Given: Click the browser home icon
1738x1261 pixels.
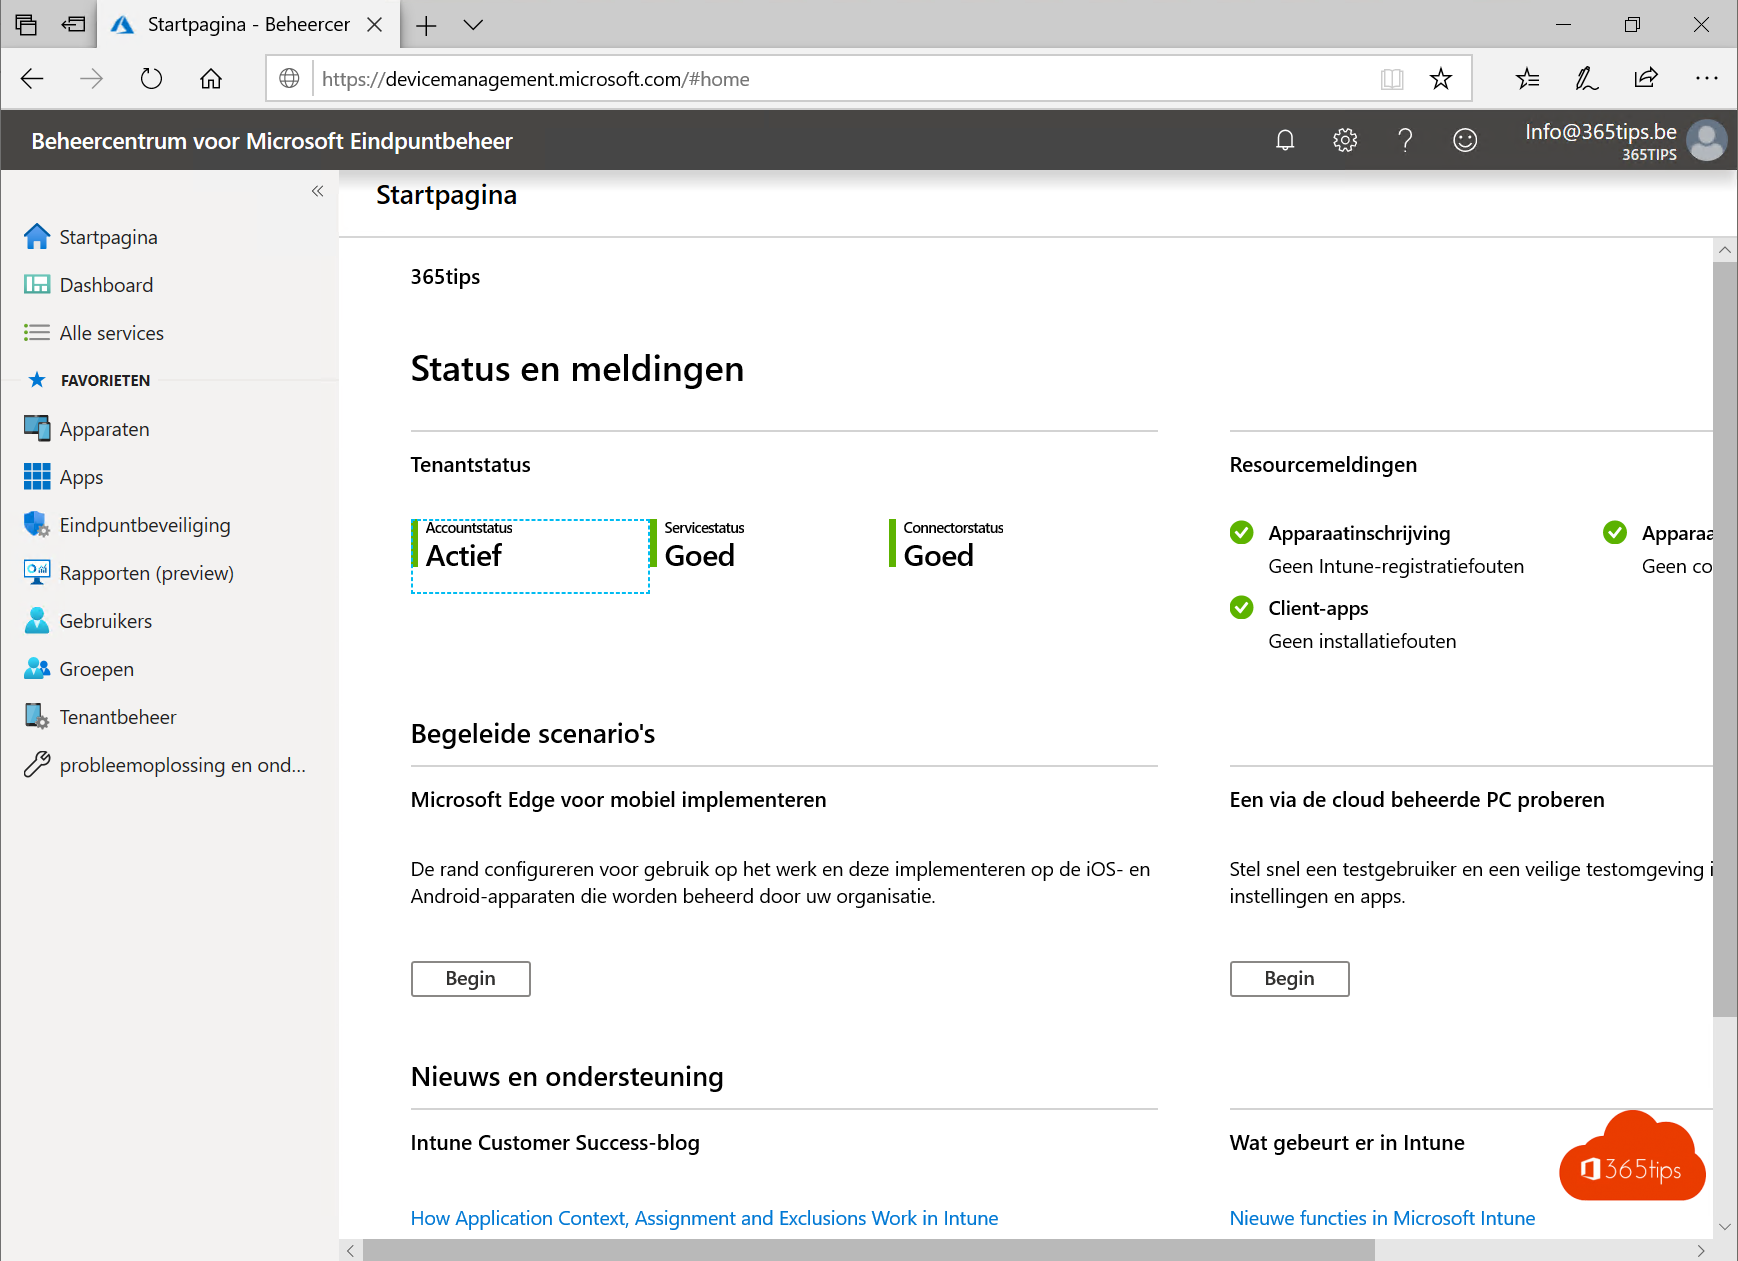Looking at the screenshot, I should pos(211,79).
